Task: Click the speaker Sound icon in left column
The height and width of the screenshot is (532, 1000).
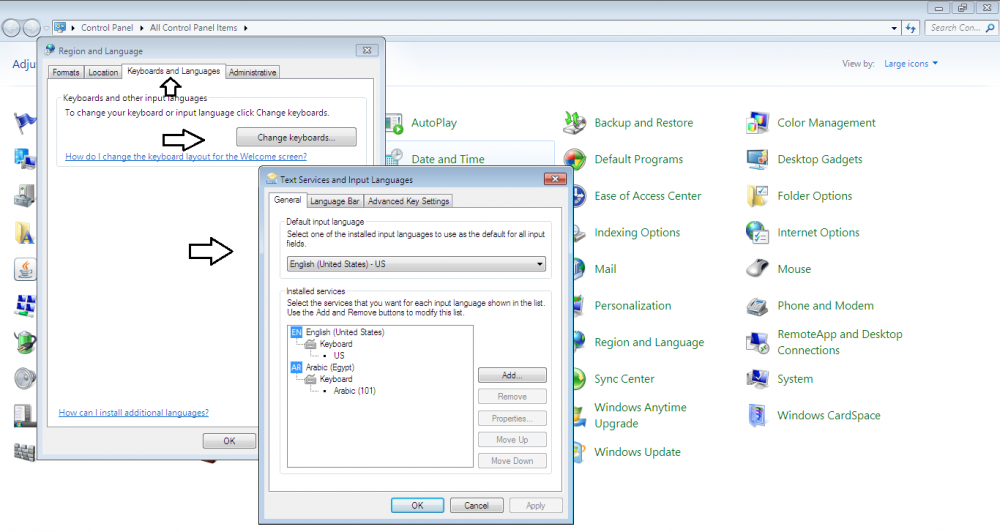Action: coord(25,378)
